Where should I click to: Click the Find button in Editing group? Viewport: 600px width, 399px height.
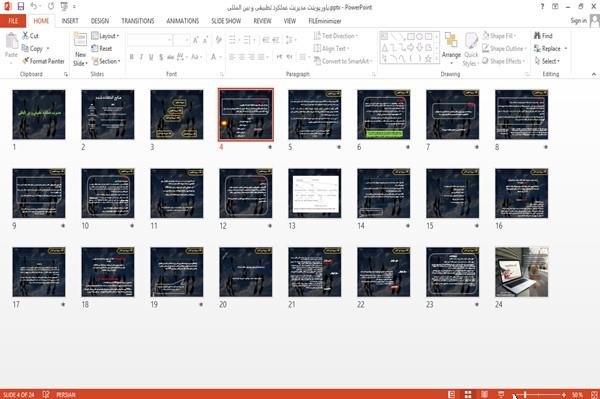pyautogui.click(x=543, y=36)
